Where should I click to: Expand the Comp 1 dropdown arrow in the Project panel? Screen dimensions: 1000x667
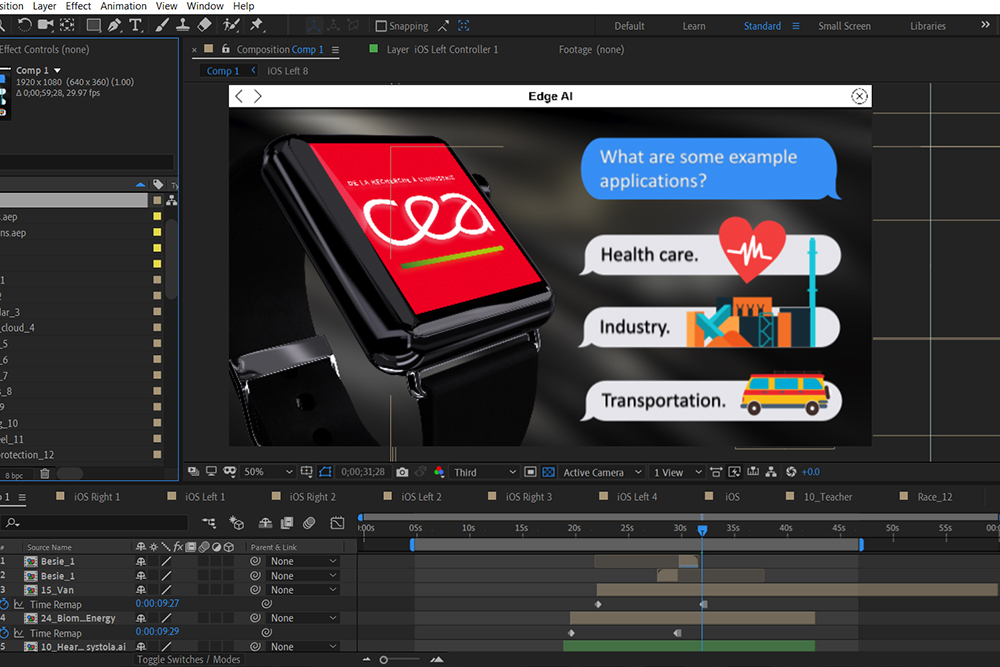point(57,70)
